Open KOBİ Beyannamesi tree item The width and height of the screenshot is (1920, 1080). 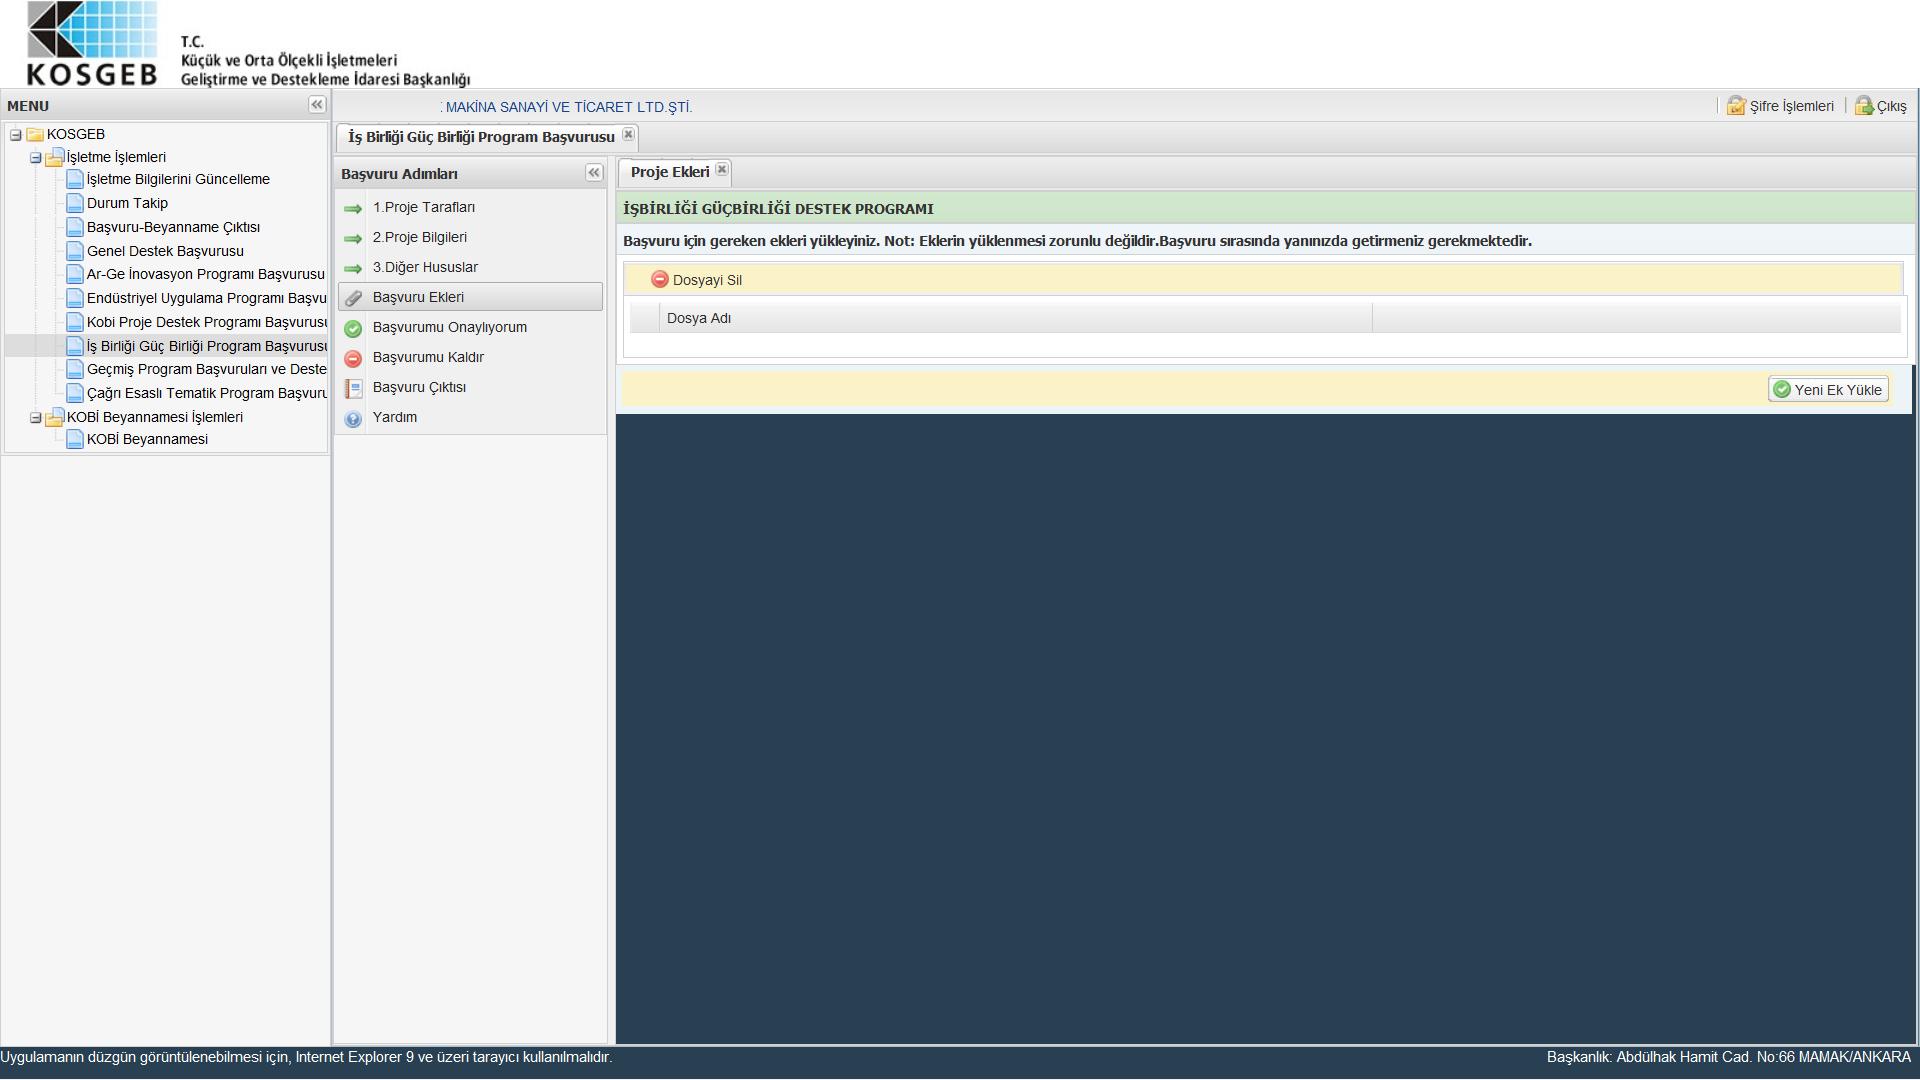(147, 439)
